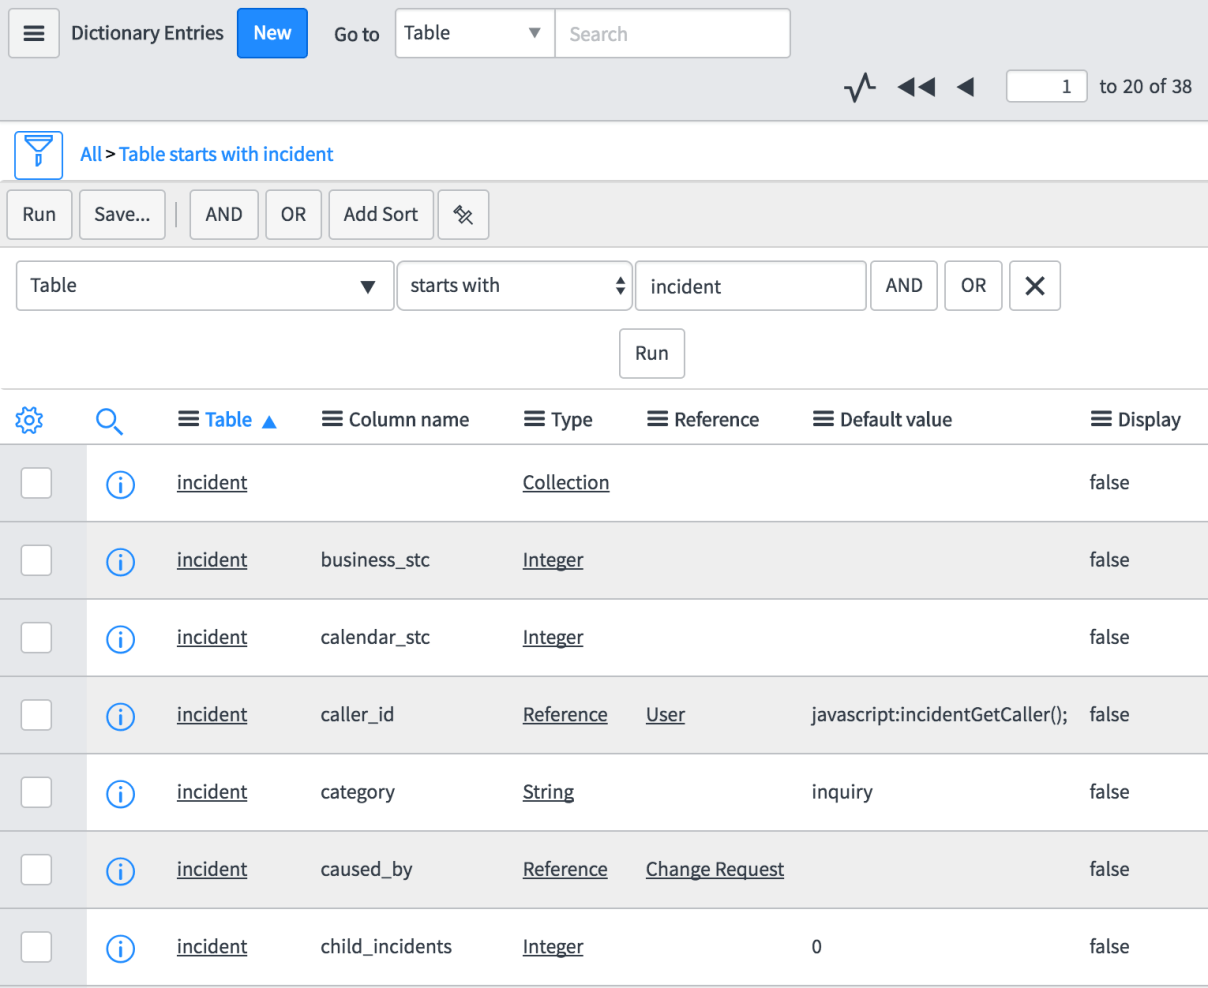Open the Type column header menu icon
1208x988 pixels.
(x=534, y=419)
